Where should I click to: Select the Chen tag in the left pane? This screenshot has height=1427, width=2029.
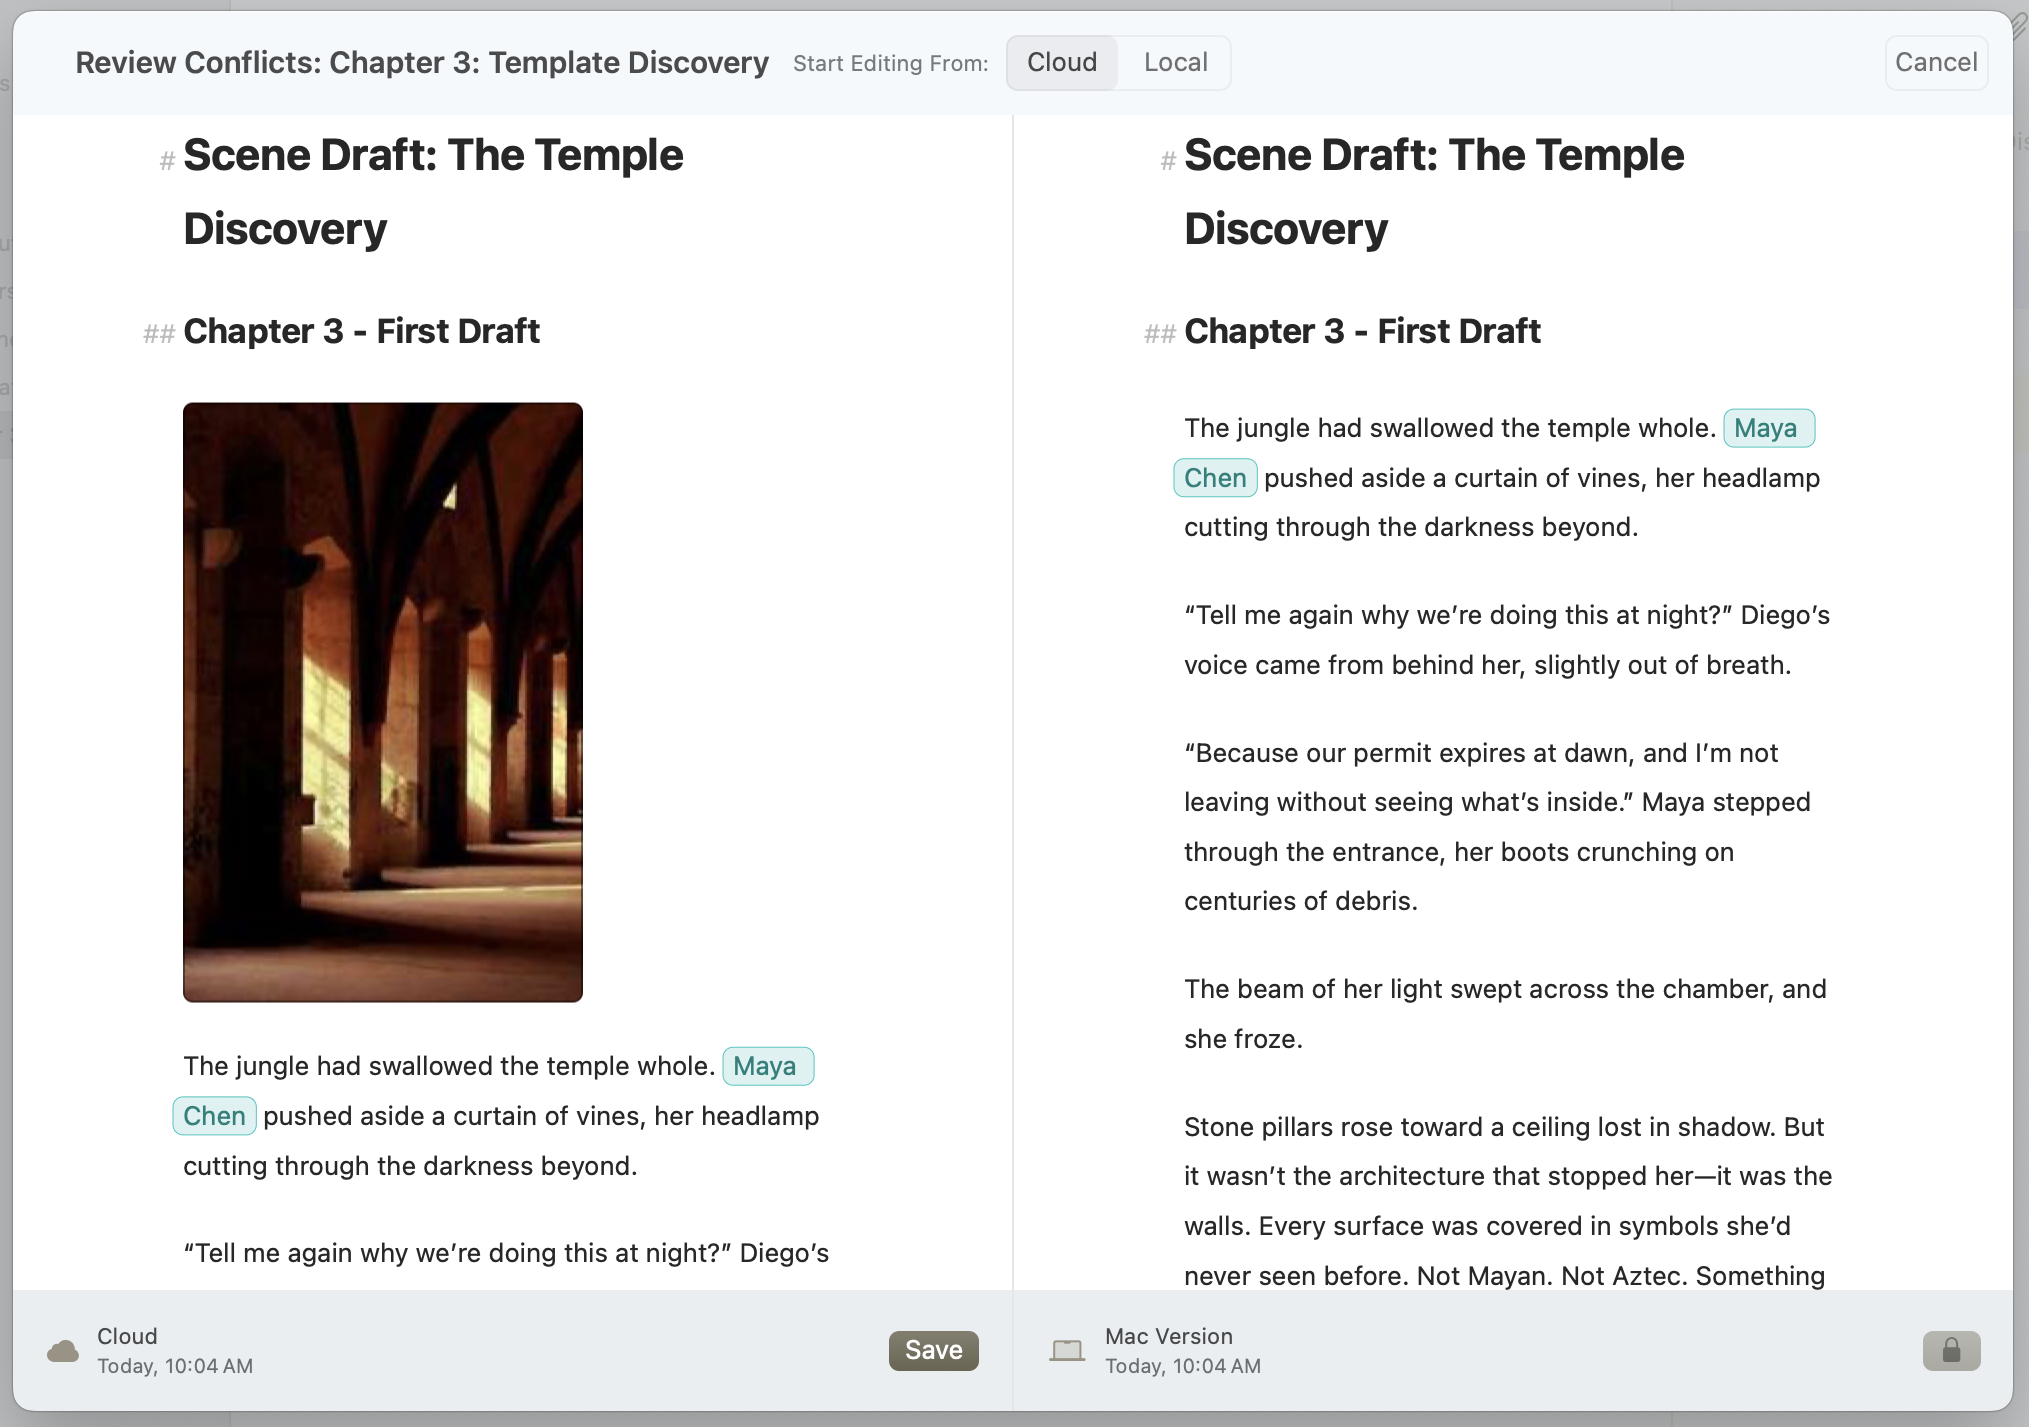[213, 1116]
